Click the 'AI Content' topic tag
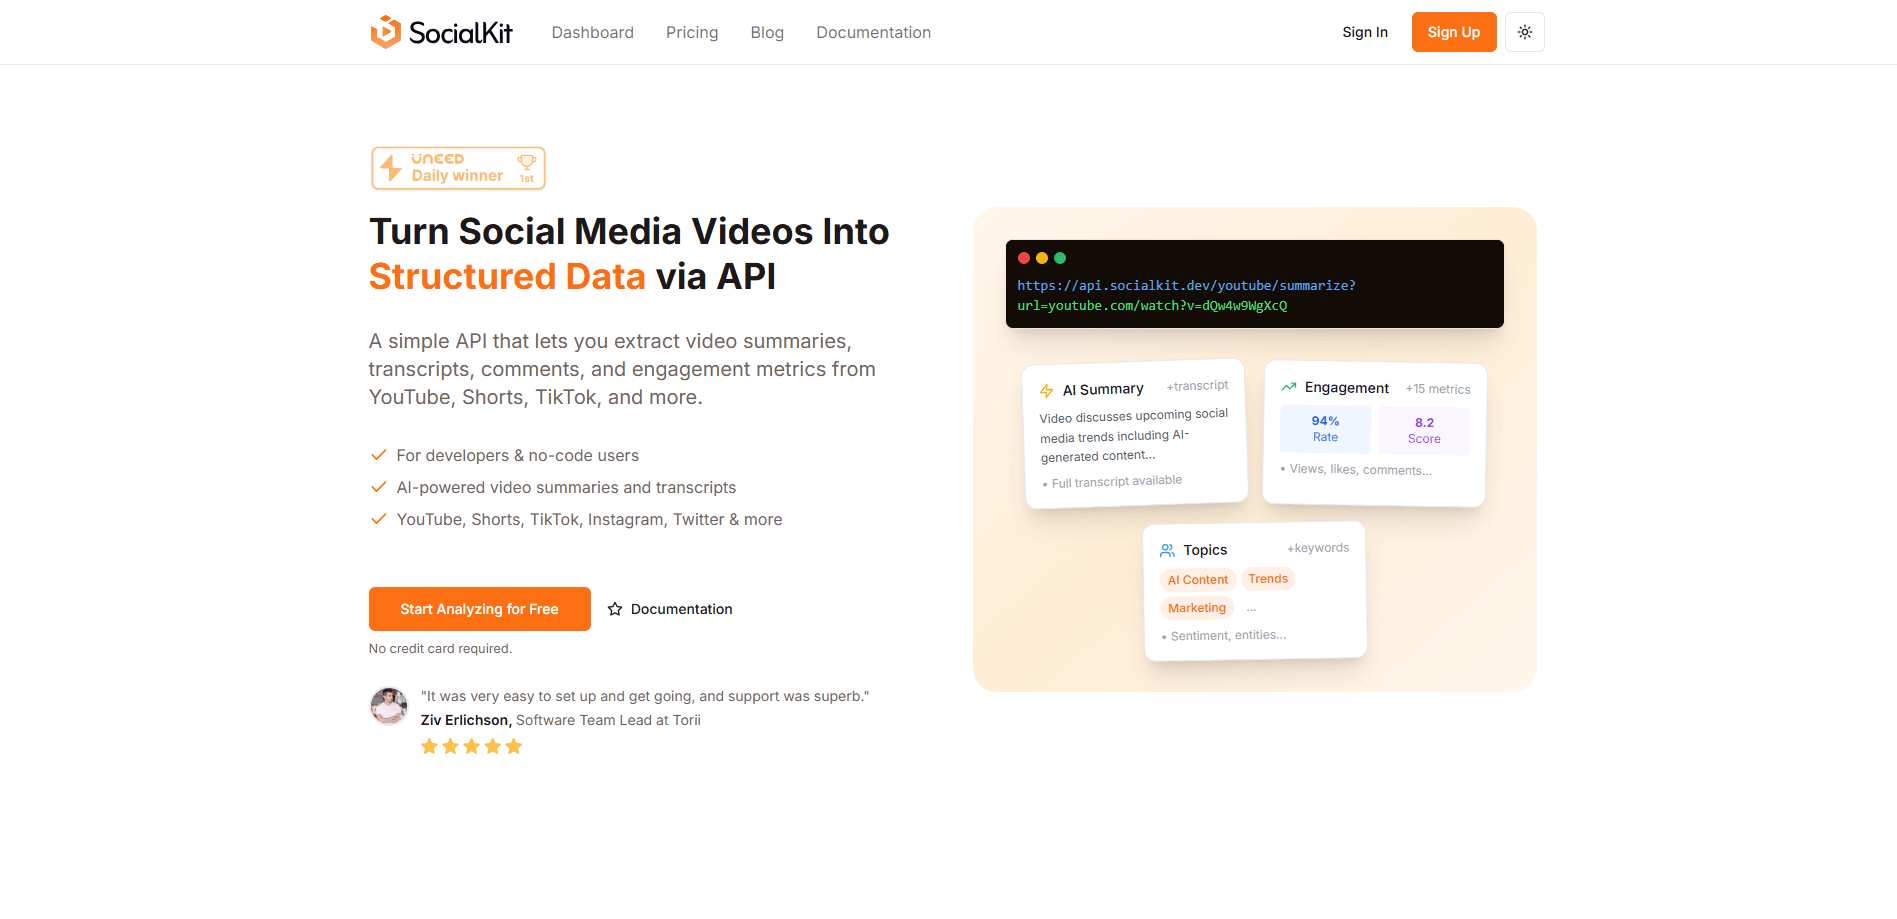1897x919 pixels. (x=1197, y=580)
